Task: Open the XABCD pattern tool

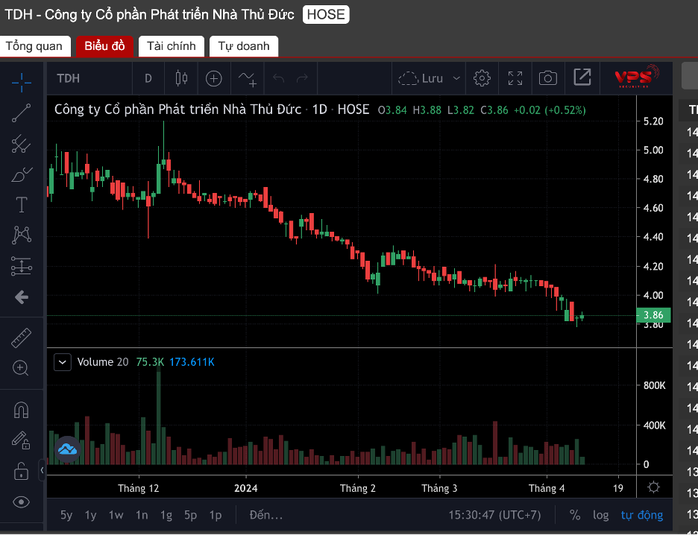Action: [21, 235]
